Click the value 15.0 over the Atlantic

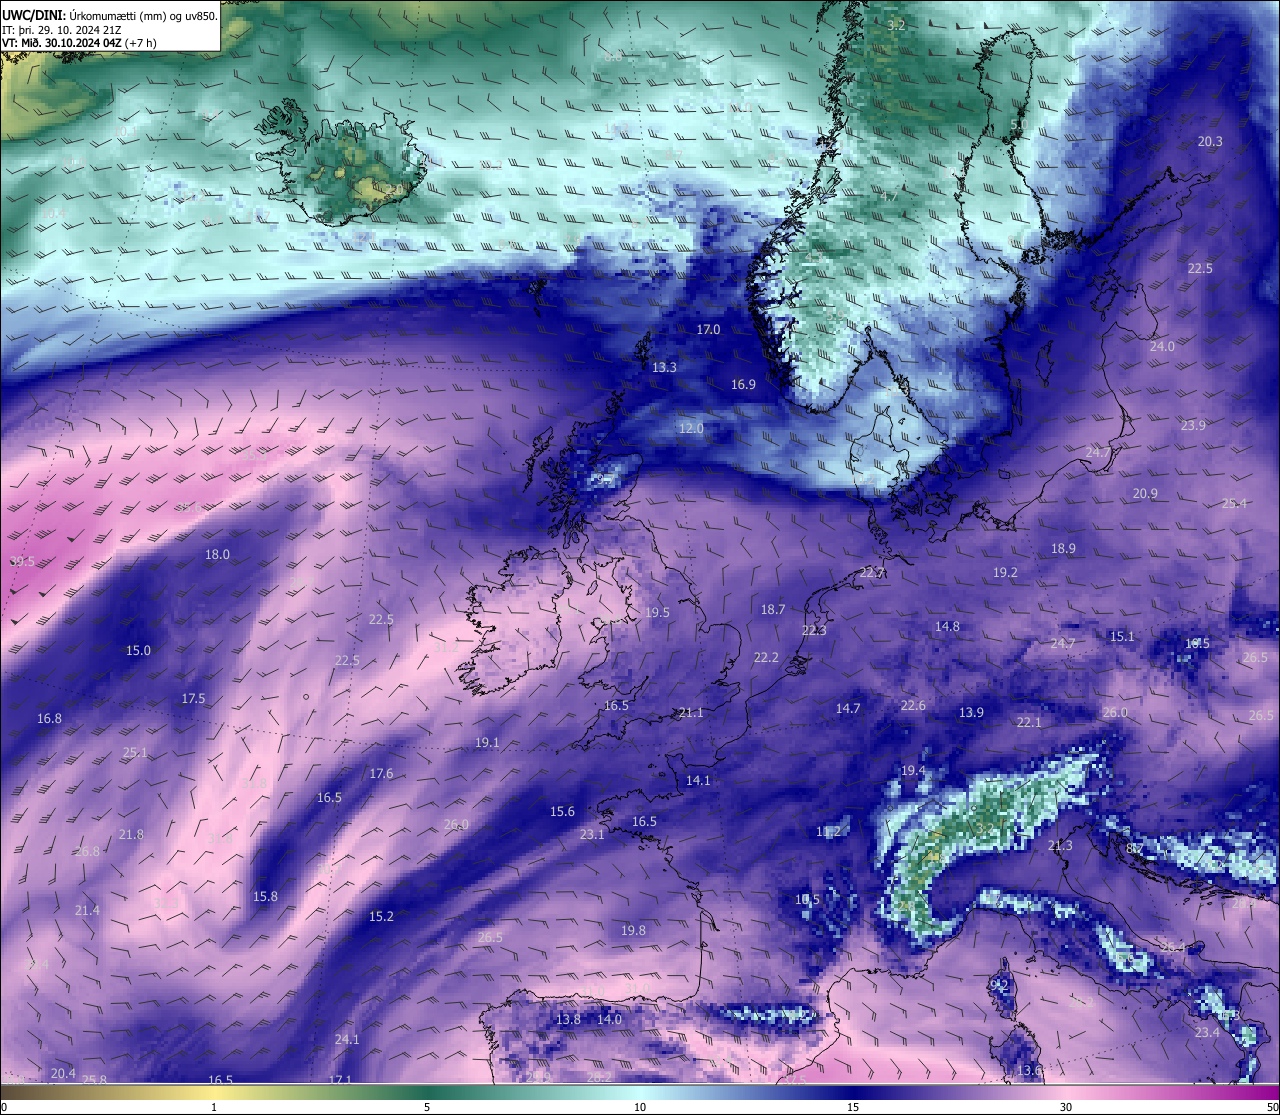click(138, 650)
